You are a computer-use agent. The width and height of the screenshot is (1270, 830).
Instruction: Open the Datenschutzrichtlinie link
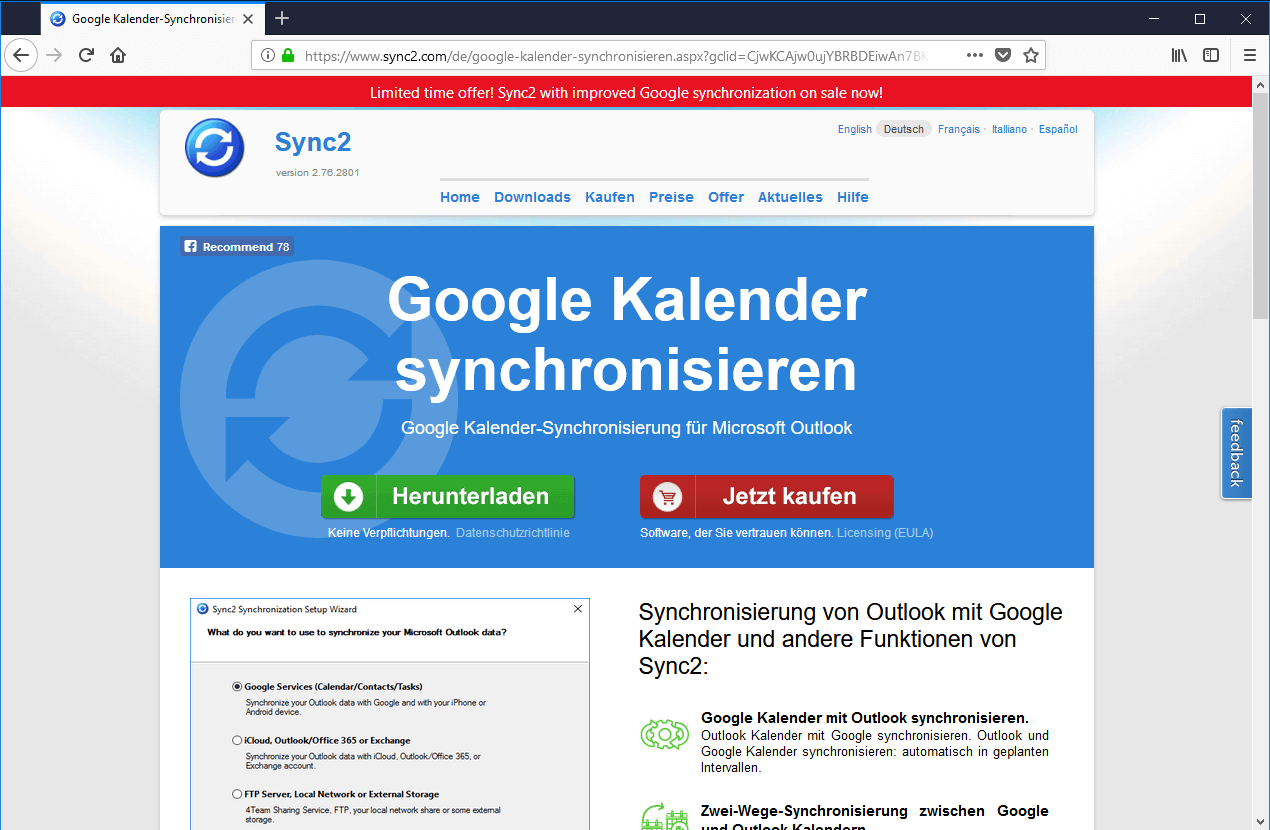click(510, 532)
